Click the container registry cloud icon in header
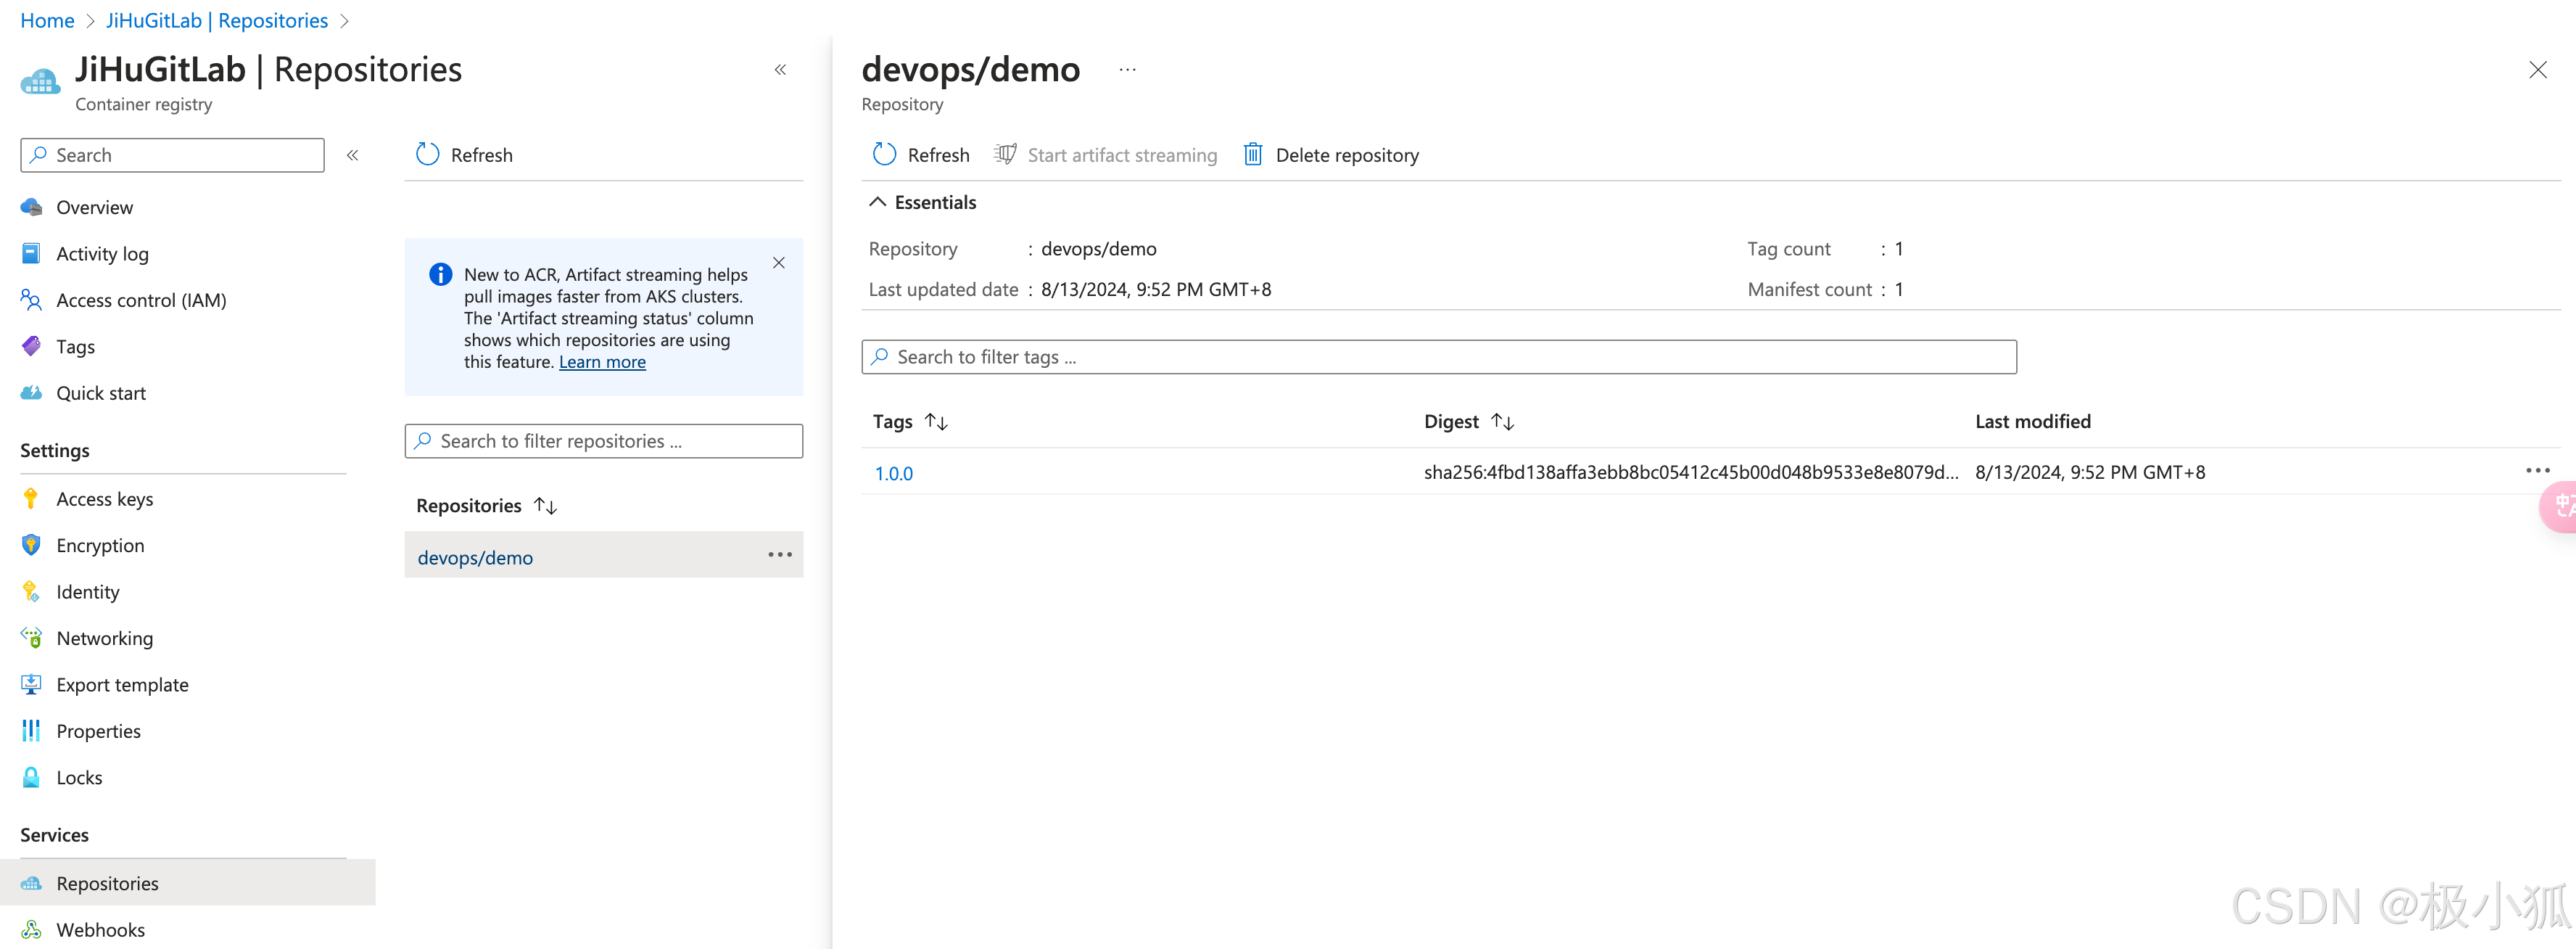This screenshot has width=2576, height=949. coord(40,81)
